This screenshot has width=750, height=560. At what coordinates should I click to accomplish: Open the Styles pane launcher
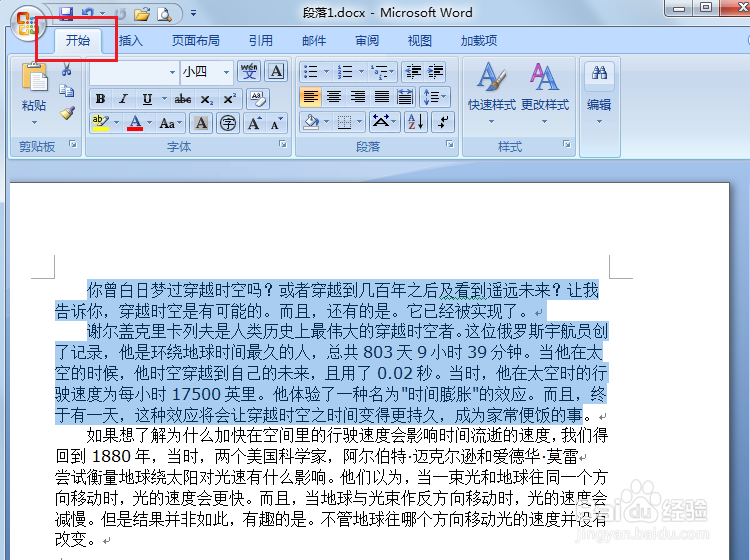566,144
